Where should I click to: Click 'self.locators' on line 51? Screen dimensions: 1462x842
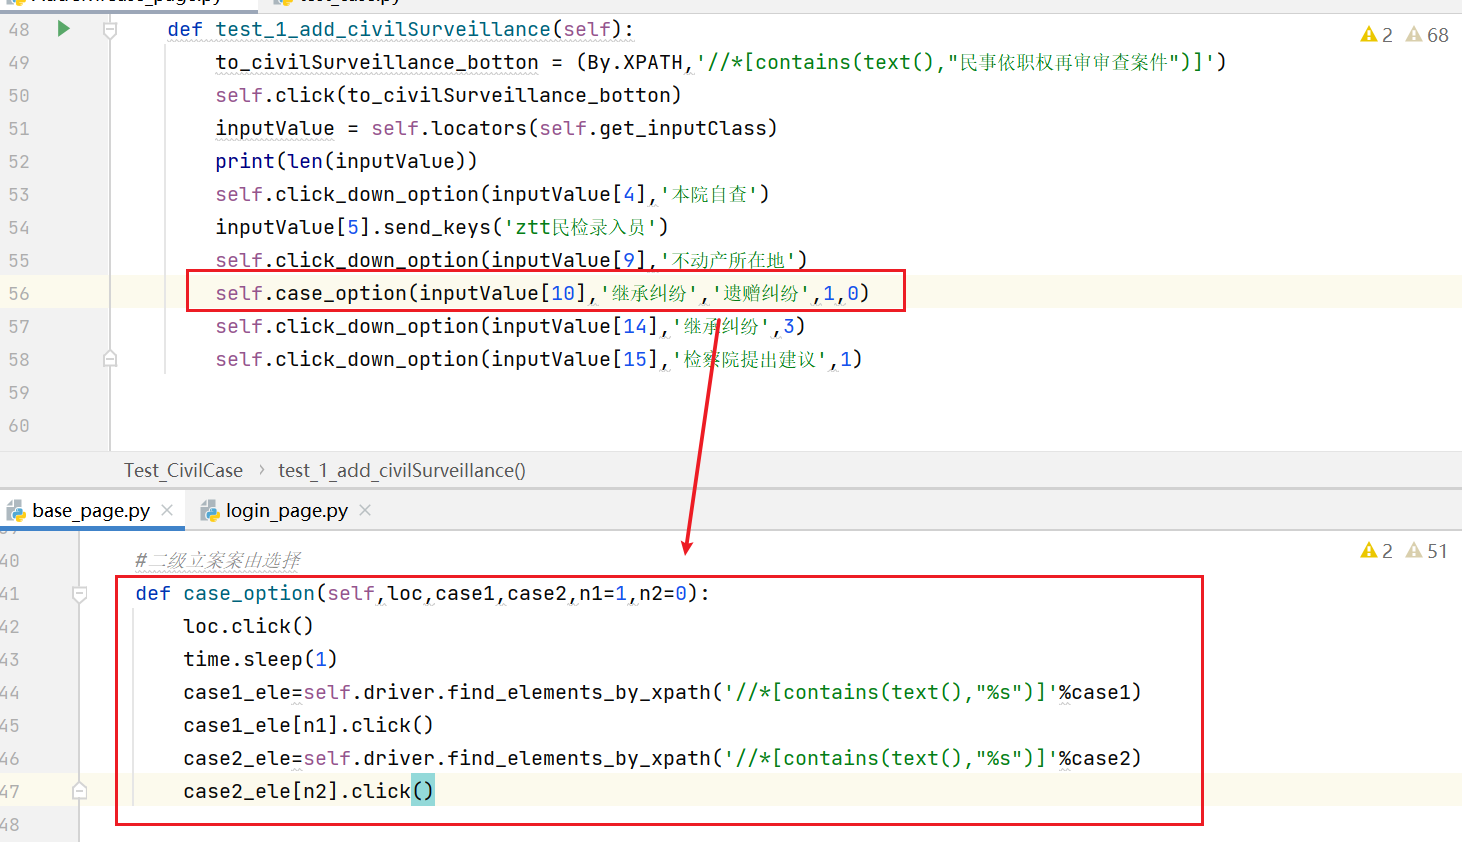tap(449, 128)
